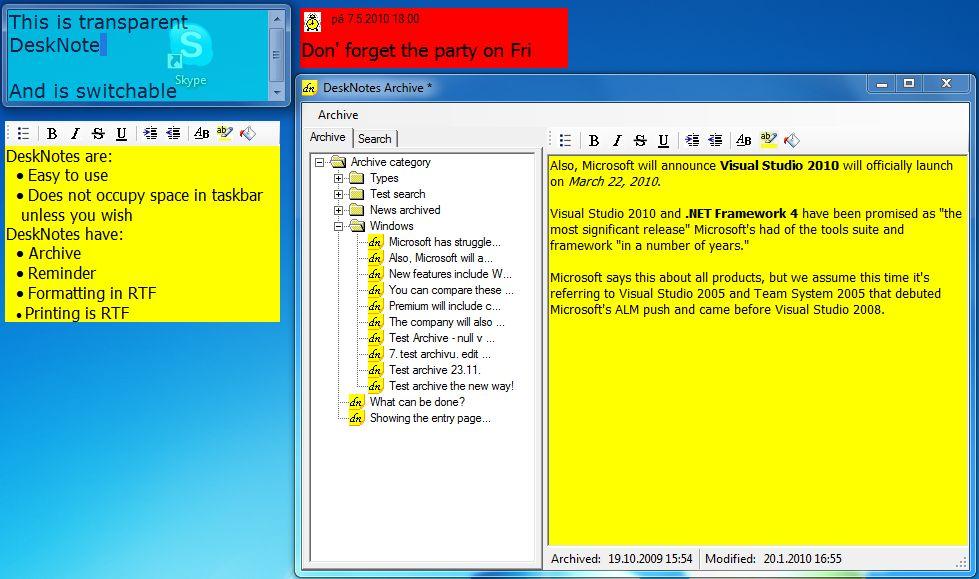Image resolution: width=979 pixels, height=579 pixels.
Task: Open the note 'Test archive 23.11.'
Action: pyautogui.click(x=435, y=370)
